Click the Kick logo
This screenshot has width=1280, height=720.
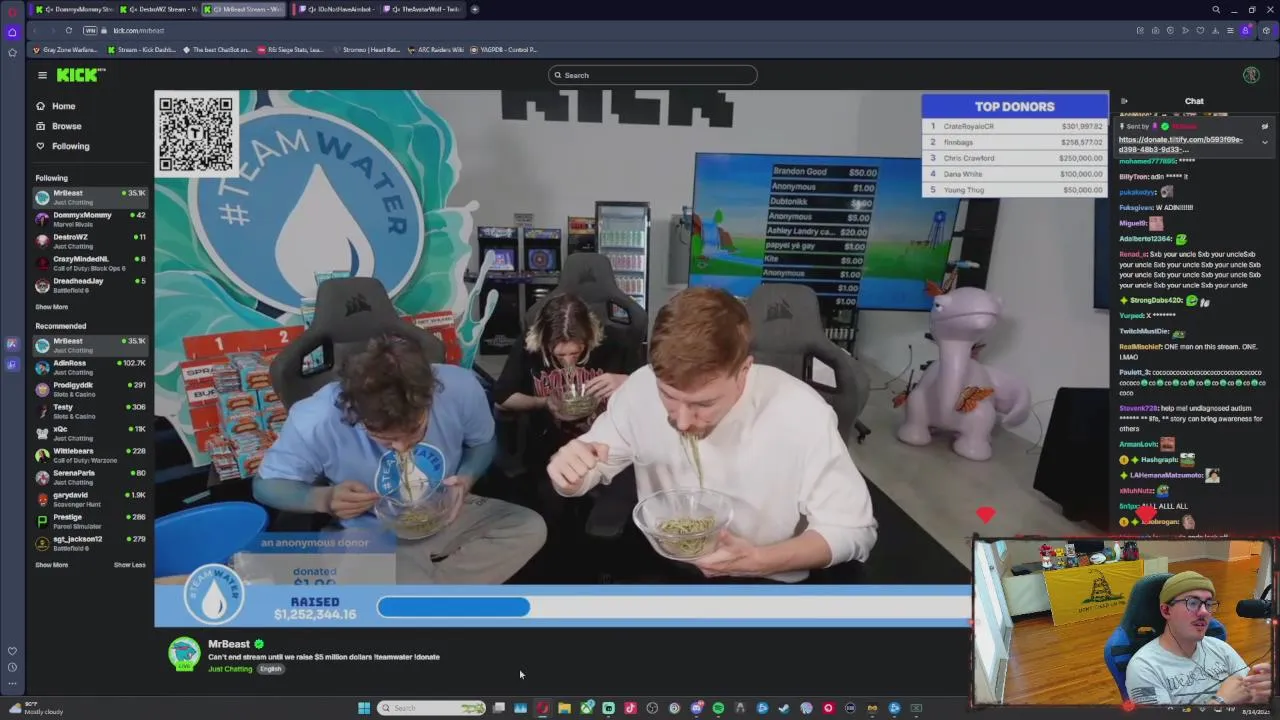[80, 75]
